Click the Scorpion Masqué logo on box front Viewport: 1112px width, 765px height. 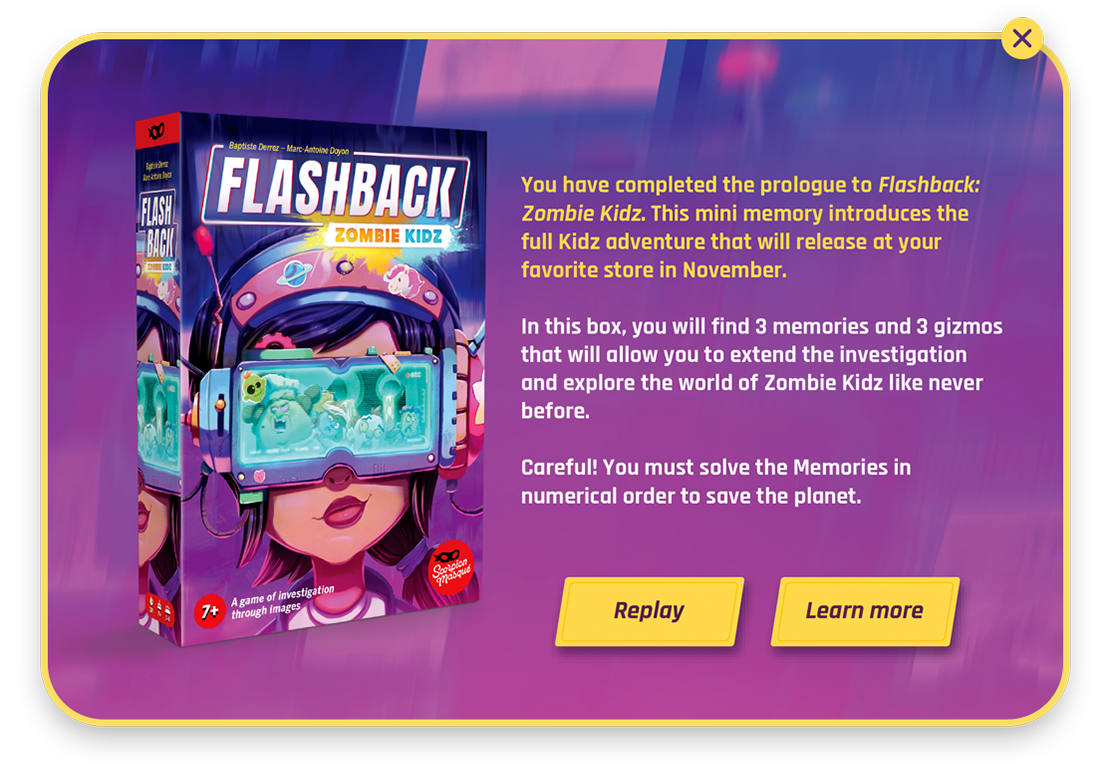click(451, 566)
